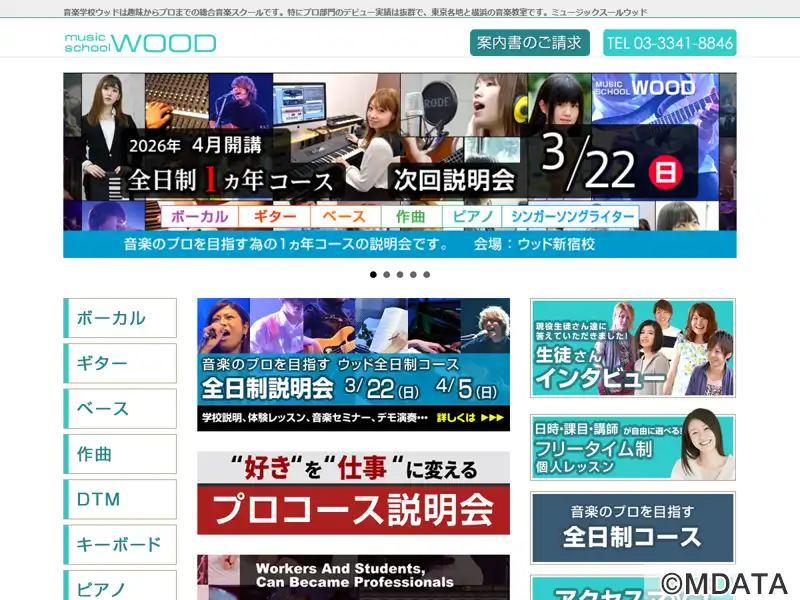
Task: Open the Workers And Students banner
Action: [x=354, y=578]
